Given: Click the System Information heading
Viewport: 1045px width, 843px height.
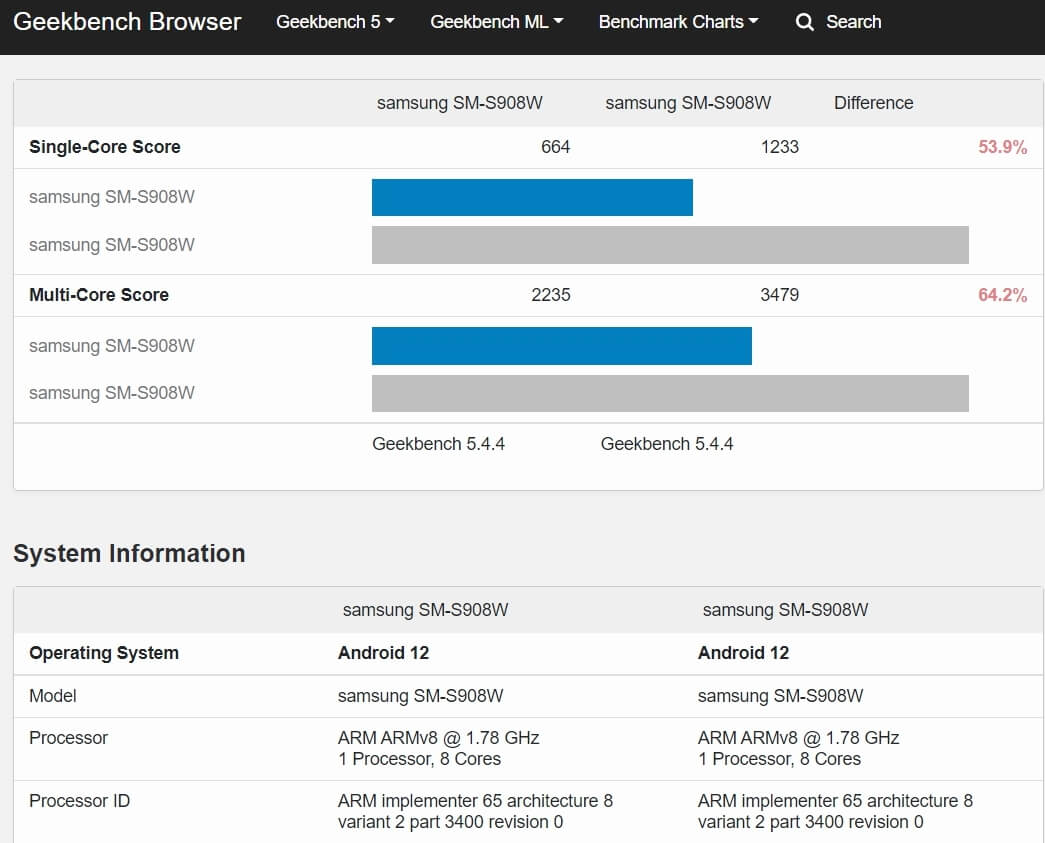Looking at the screenshot, I should (x=129, y=553).
